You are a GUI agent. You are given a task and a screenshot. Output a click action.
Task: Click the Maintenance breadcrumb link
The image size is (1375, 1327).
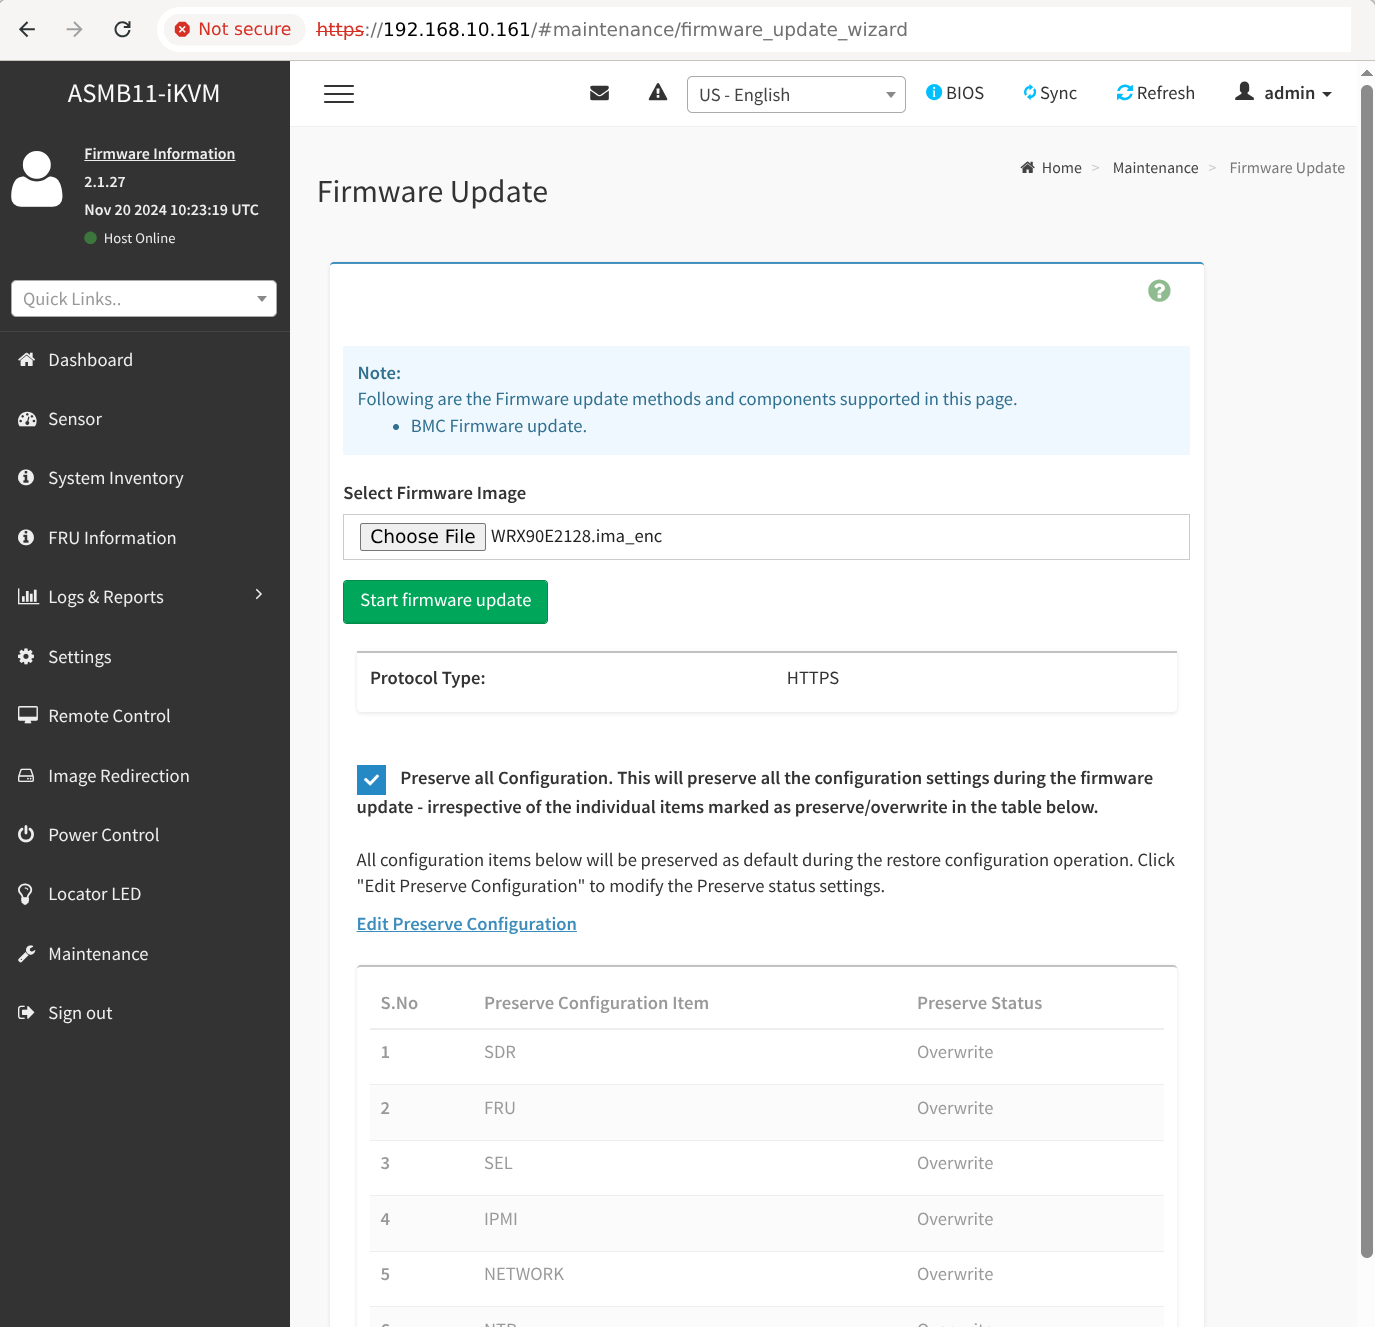pos(1155,168)
